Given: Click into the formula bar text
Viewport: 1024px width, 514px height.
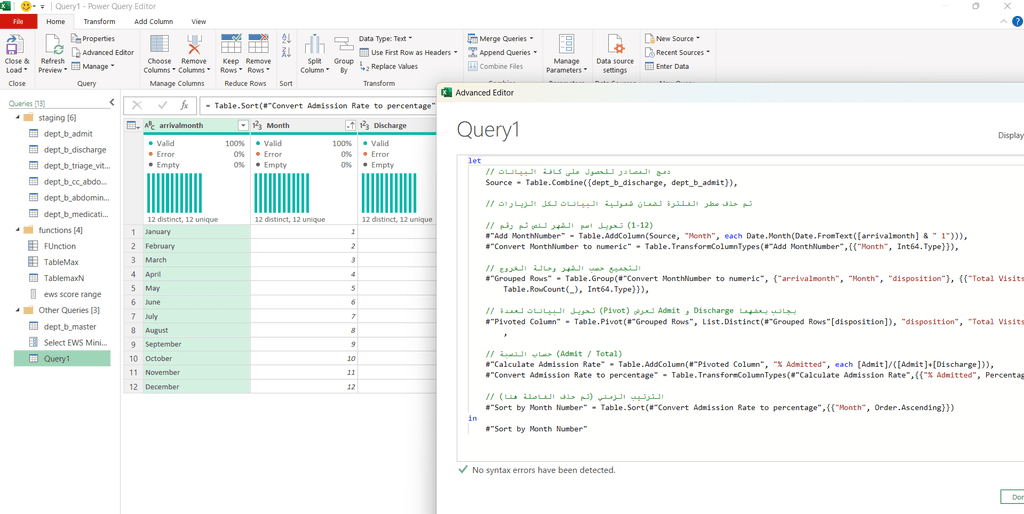Looking at the screenshot, I should pos(318,104).
